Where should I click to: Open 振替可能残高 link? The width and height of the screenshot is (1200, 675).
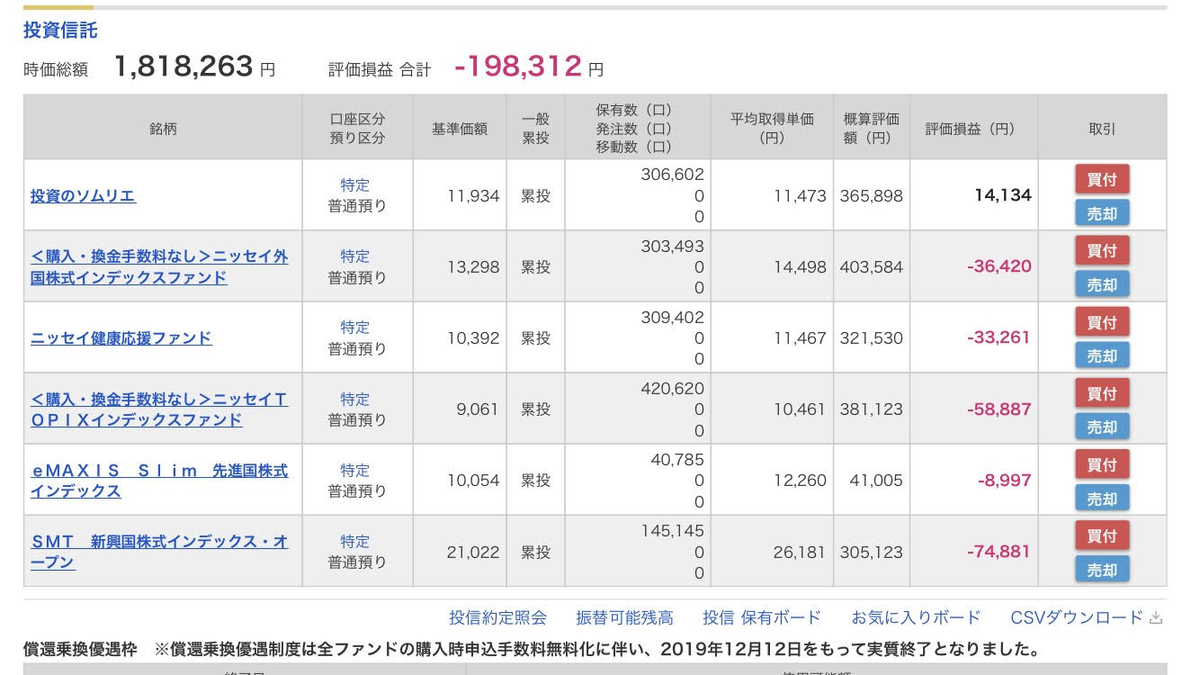(x=625, y=618)
